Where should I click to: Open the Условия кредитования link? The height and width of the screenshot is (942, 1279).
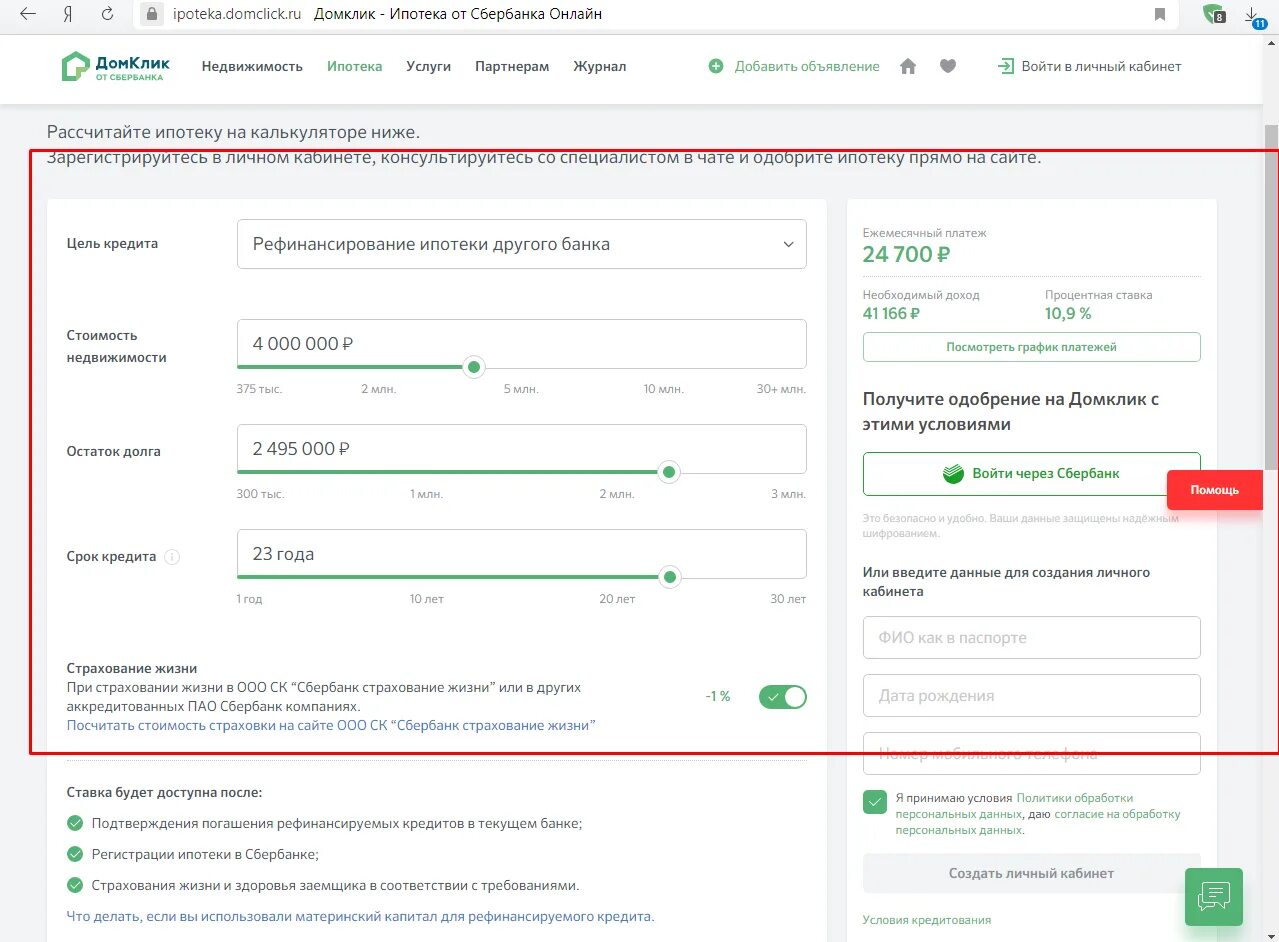coord(927,920)
